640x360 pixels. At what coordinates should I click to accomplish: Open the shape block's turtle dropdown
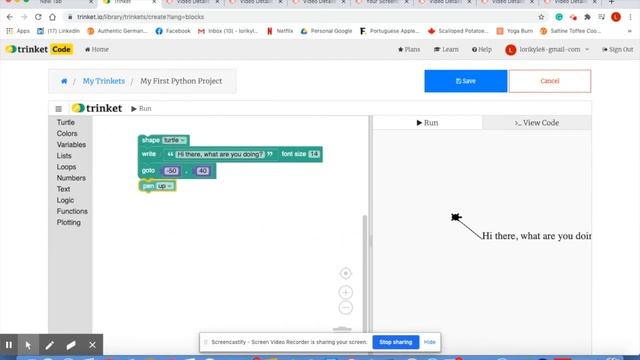point(174,140)
